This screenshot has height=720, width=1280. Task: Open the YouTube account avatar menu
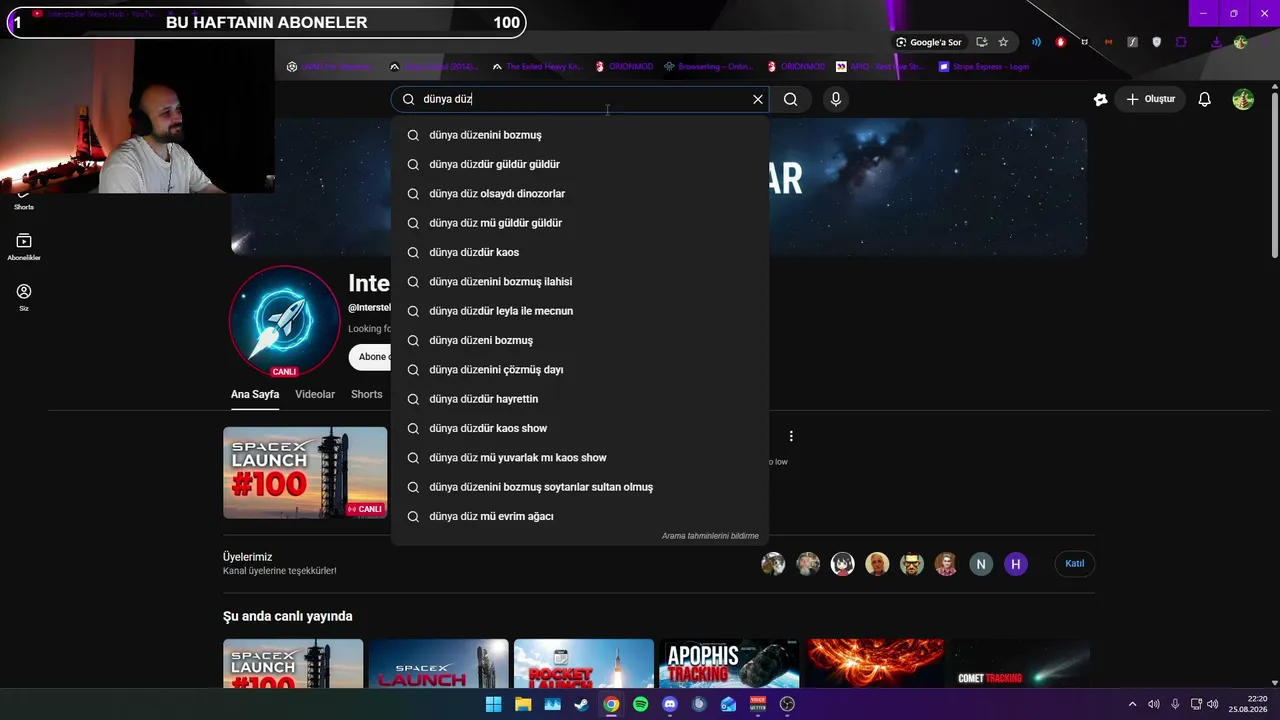coord(1243,99)
